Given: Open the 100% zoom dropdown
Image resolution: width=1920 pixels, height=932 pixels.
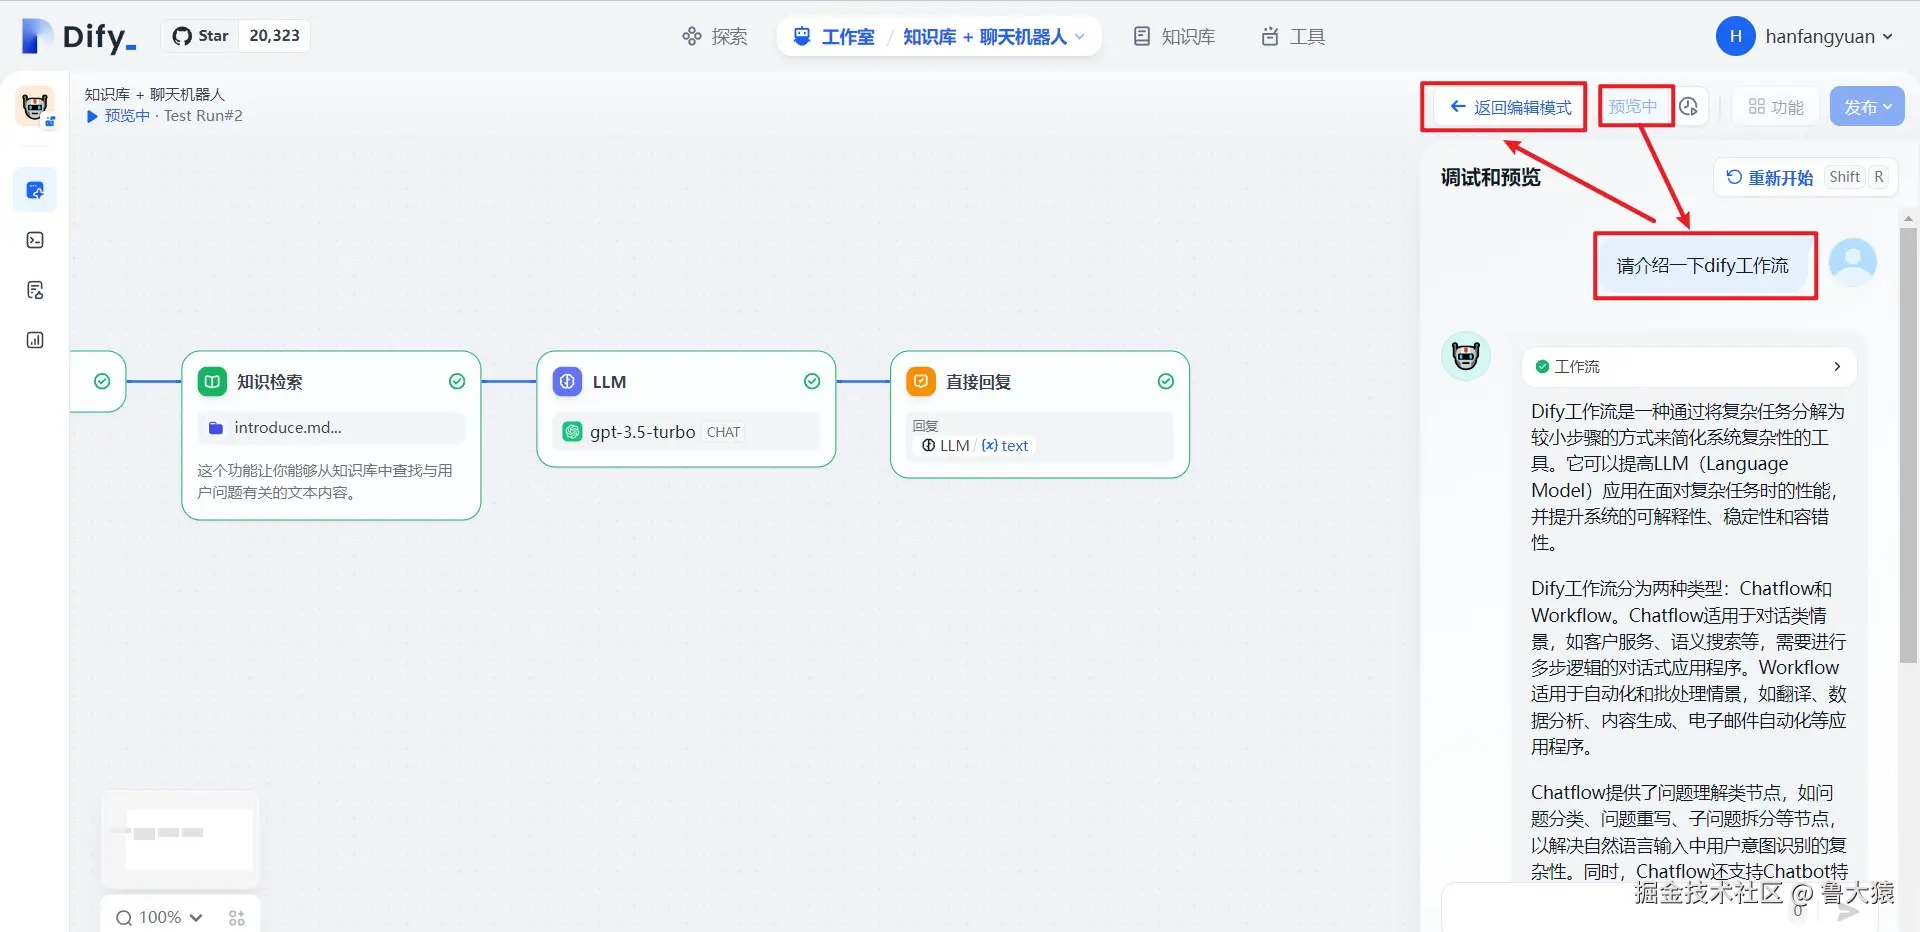Looking at the screenshot, I should pos(159,917).
